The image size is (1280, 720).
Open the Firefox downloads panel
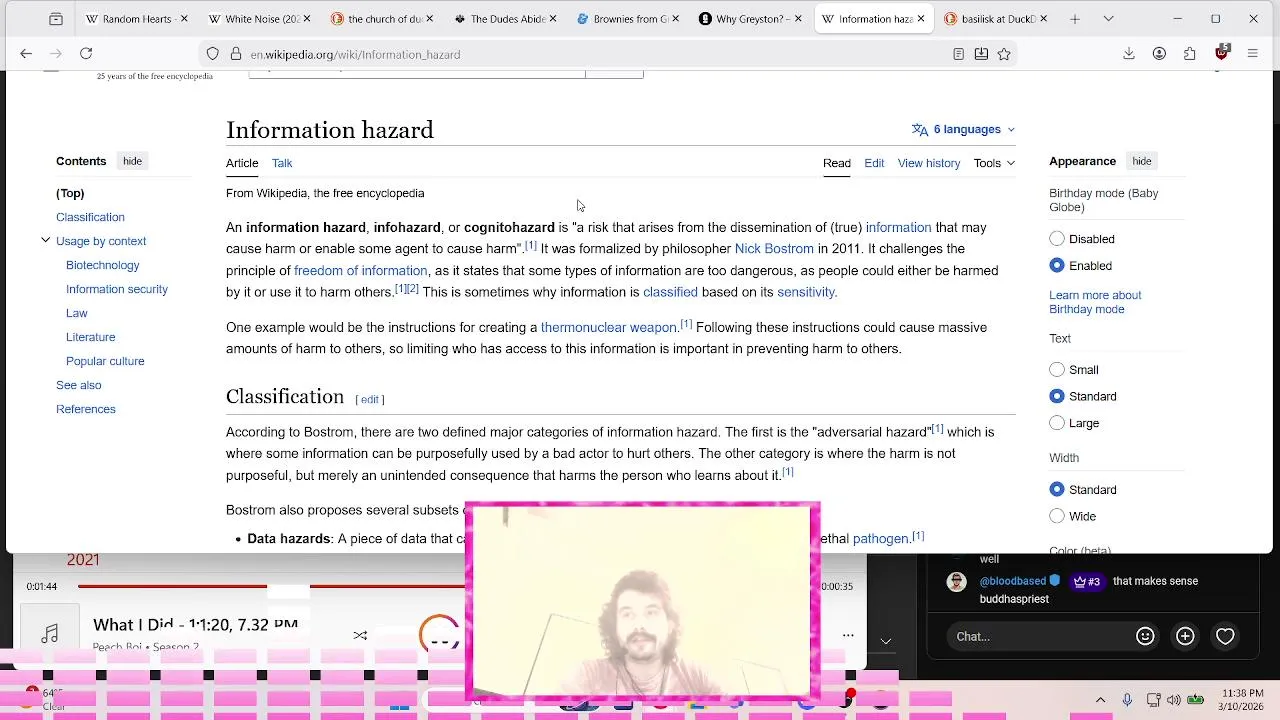coord(1129,54)
